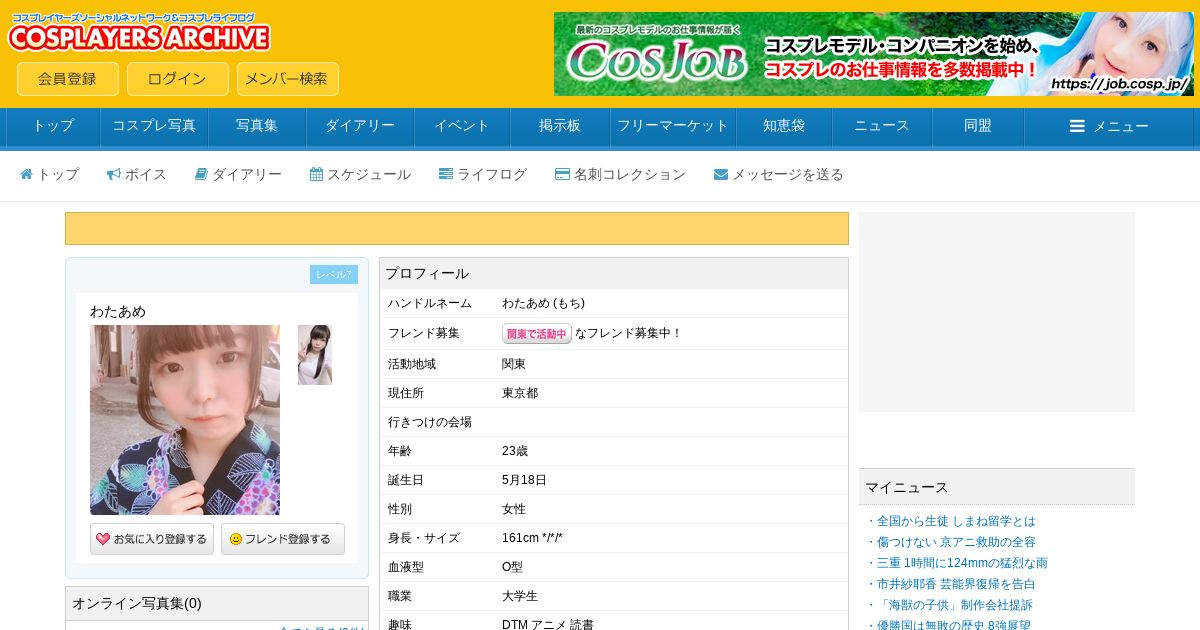
Task: Click the calendar スケジュール icon
Action: point(316,174)
